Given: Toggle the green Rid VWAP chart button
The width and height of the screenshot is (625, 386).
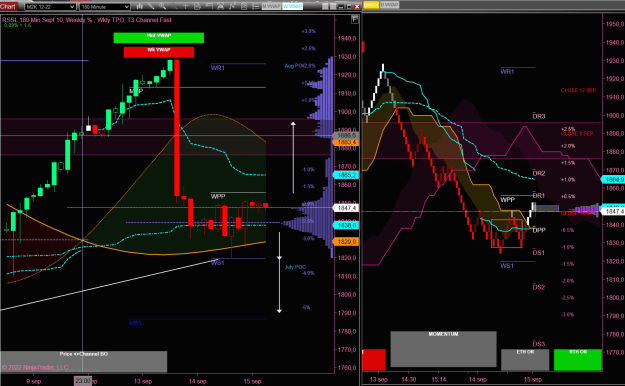Looking at the screenshot, I should 159,37.
